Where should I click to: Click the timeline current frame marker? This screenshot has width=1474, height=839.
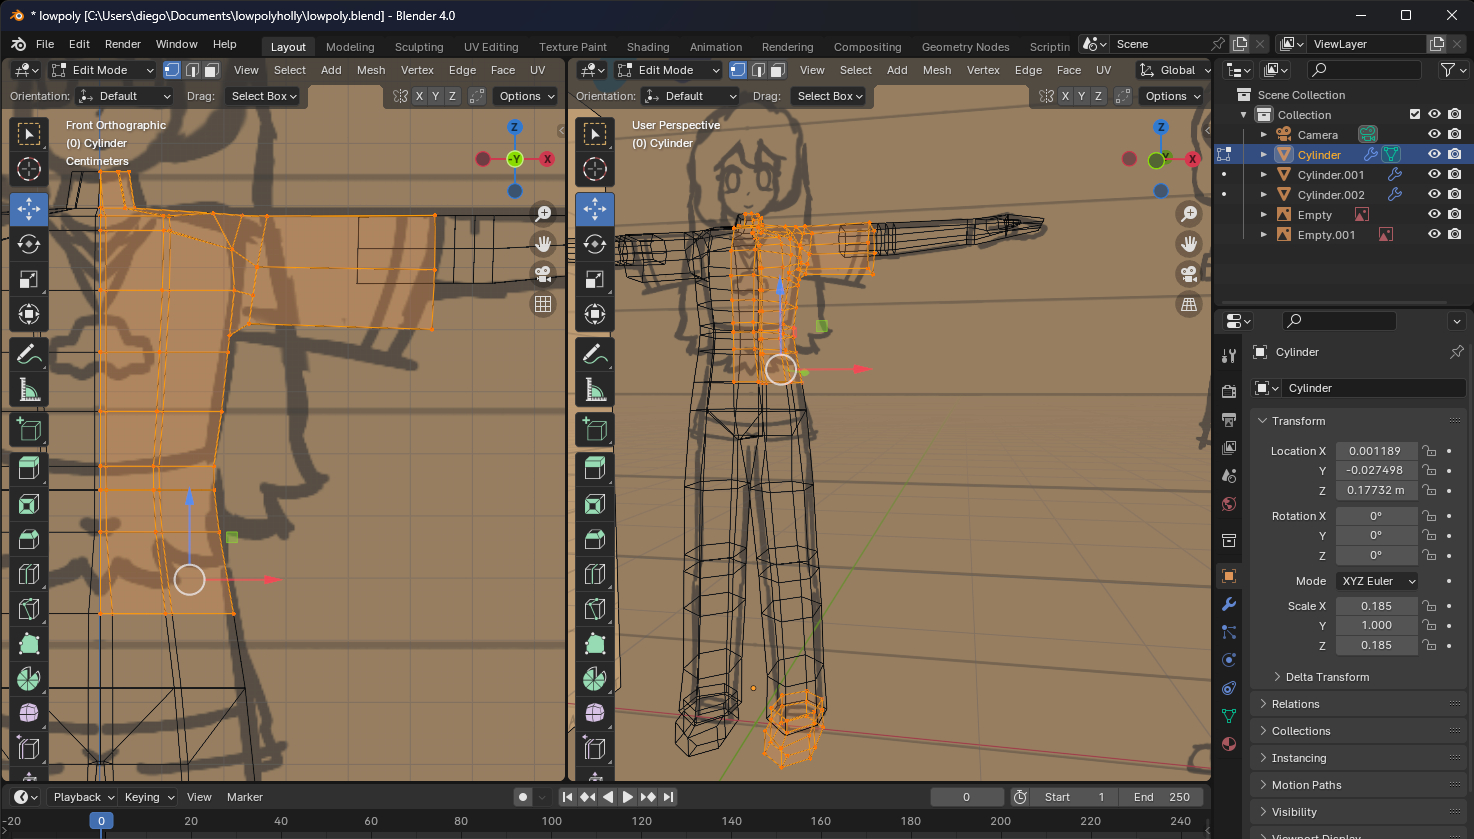pos(101,821)
